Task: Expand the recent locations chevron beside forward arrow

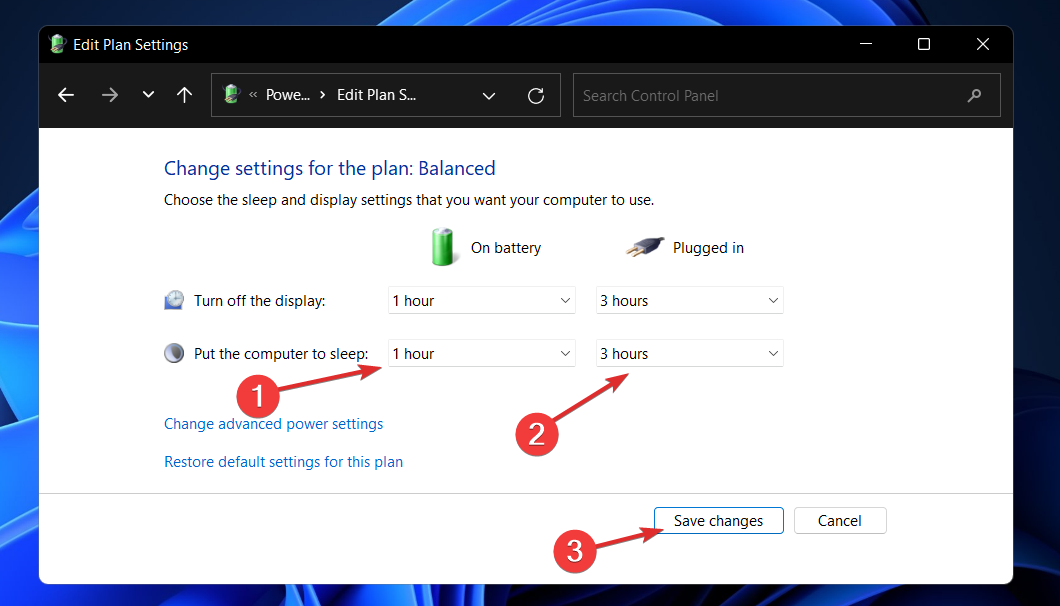Action: [148, 95]
